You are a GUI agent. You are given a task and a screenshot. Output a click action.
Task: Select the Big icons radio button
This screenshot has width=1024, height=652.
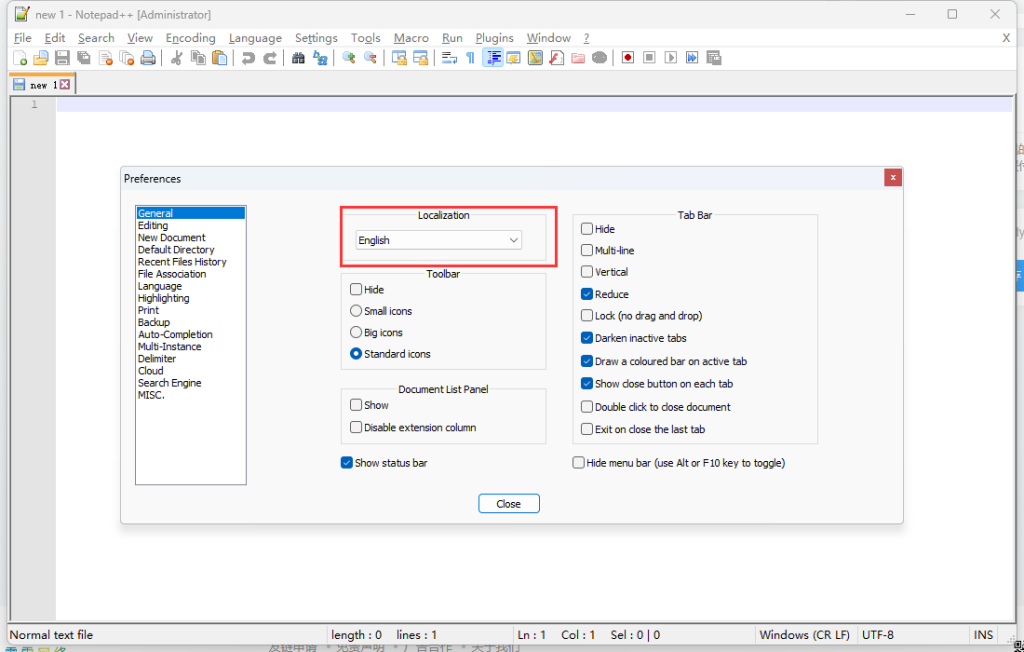point(356,333)
